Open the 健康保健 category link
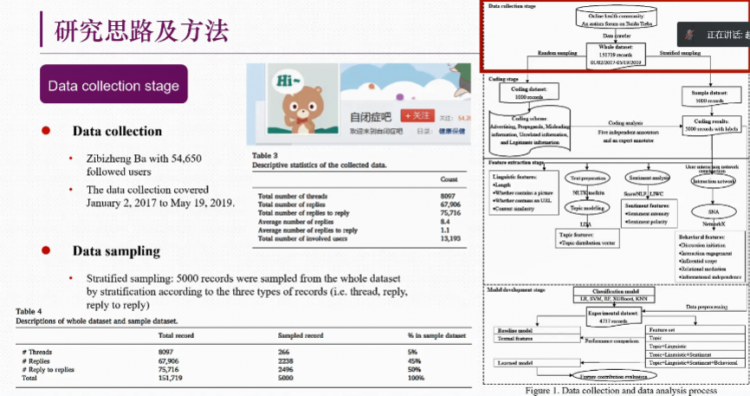 tap(452, 131)
